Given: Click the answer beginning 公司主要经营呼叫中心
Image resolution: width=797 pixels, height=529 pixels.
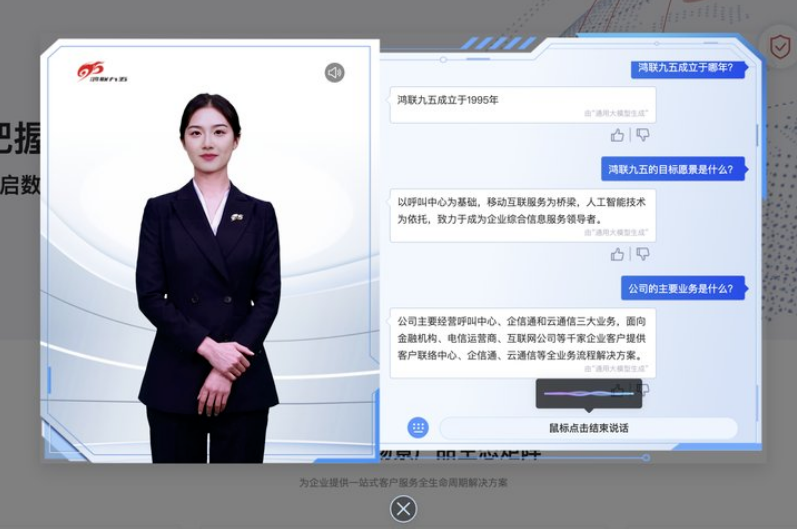Looking at the screenshot, I should (523, 343).
